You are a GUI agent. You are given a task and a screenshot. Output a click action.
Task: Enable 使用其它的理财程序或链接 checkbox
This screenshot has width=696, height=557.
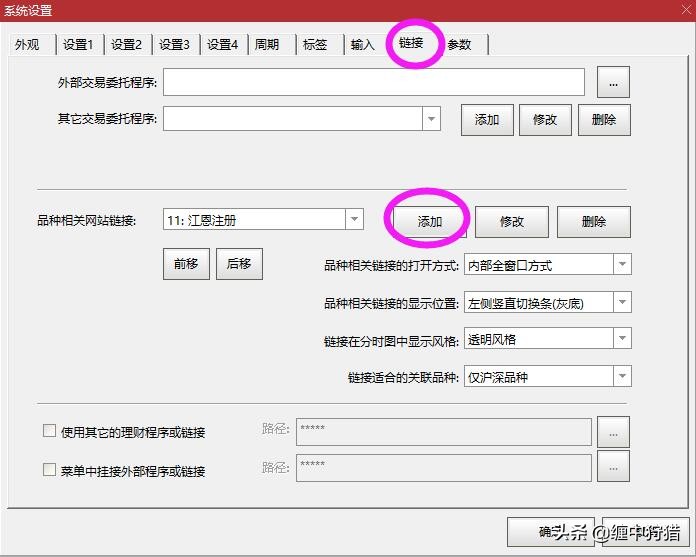click(x=49, y=431)
